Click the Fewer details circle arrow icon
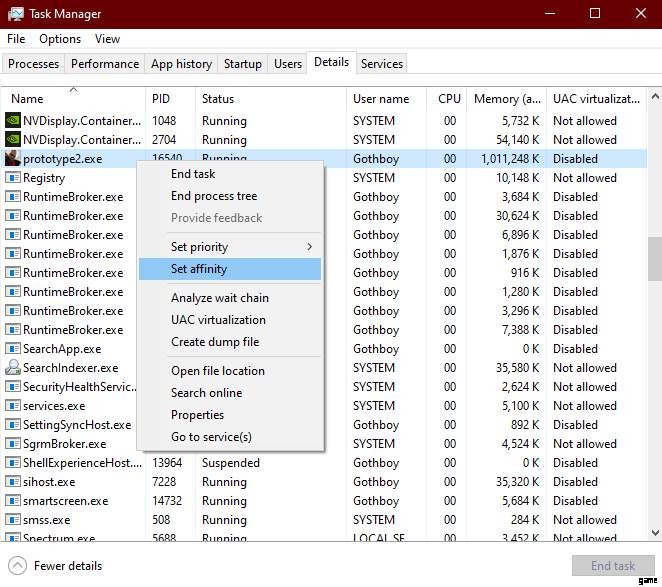 pyautogui.click(x=17, y=565)
